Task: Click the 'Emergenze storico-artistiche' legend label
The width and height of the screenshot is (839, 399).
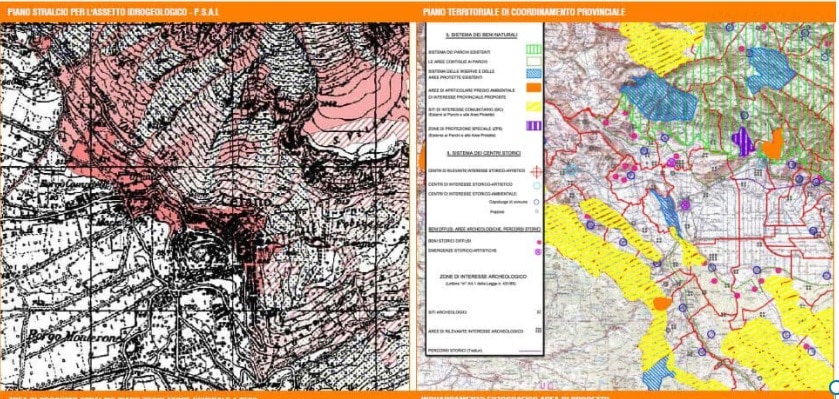Action: pos(463,250)
